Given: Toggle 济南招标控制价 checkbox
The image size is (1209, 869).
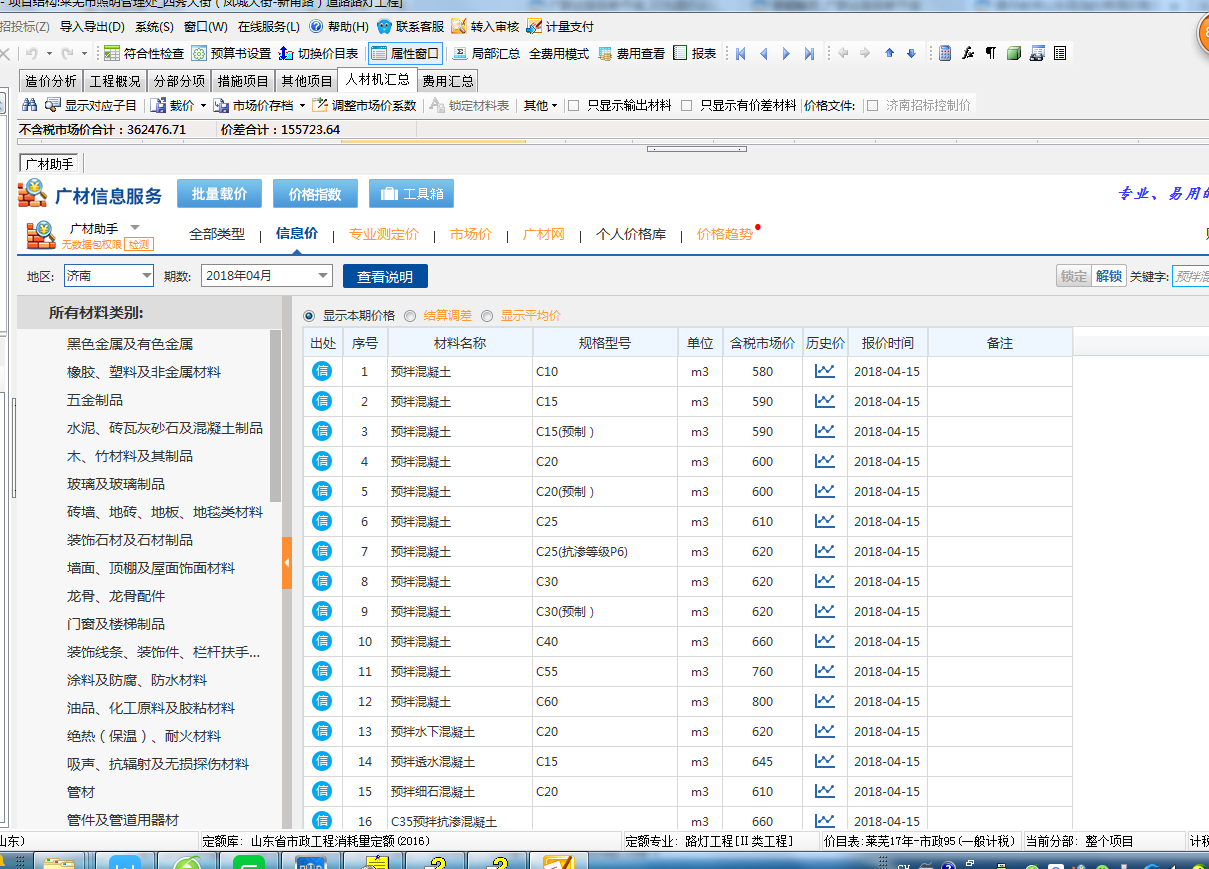Looking at the screenshot, I should tap(872, 105).
